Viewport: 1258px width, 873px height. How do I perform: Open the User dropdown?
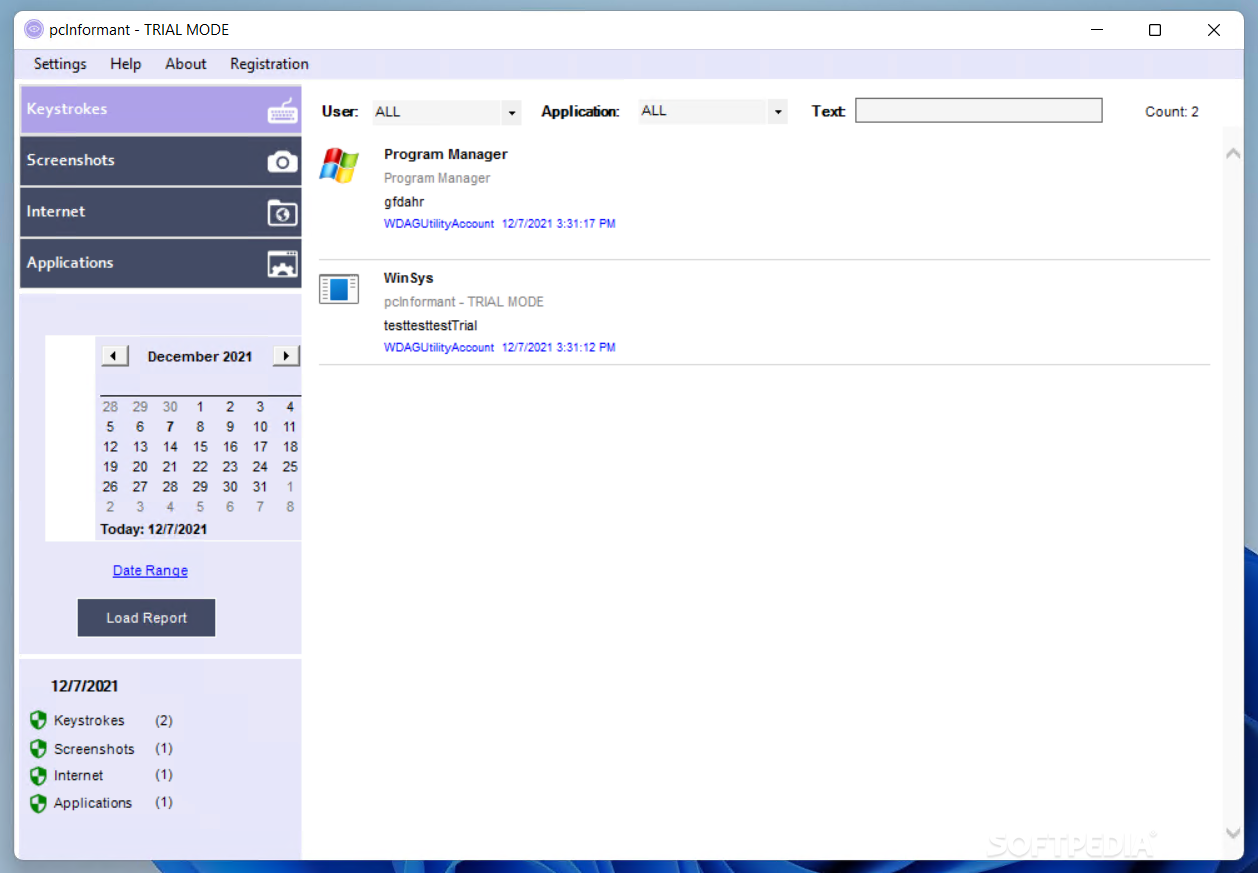click(x=512, y=113)
